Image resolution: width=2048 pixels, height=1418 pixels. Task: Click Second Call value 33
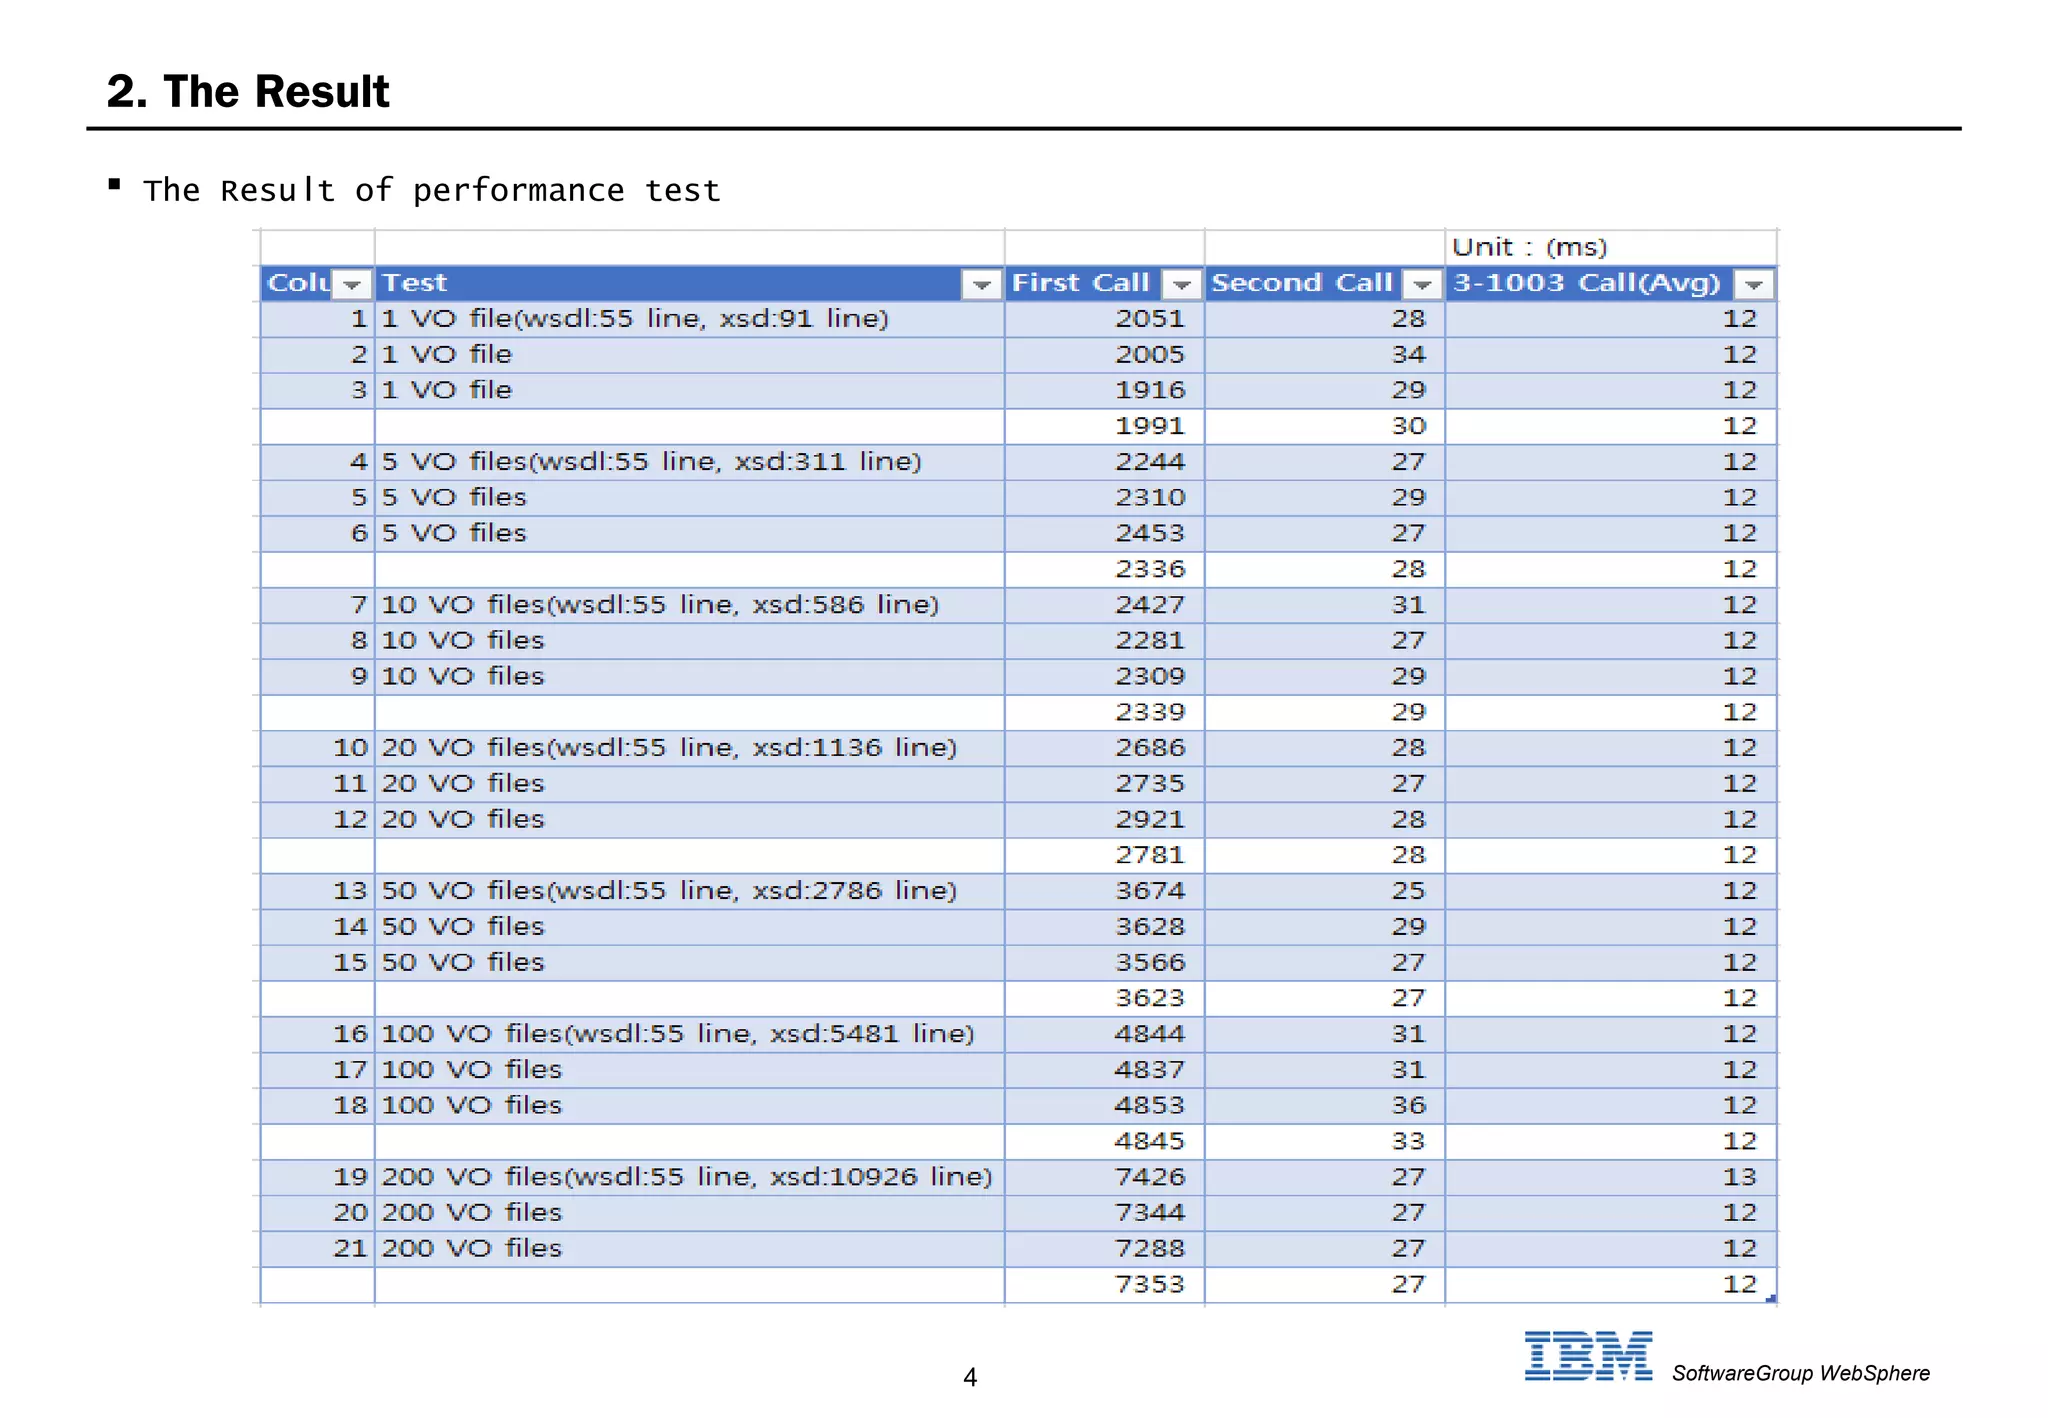coord(1325,1142)
